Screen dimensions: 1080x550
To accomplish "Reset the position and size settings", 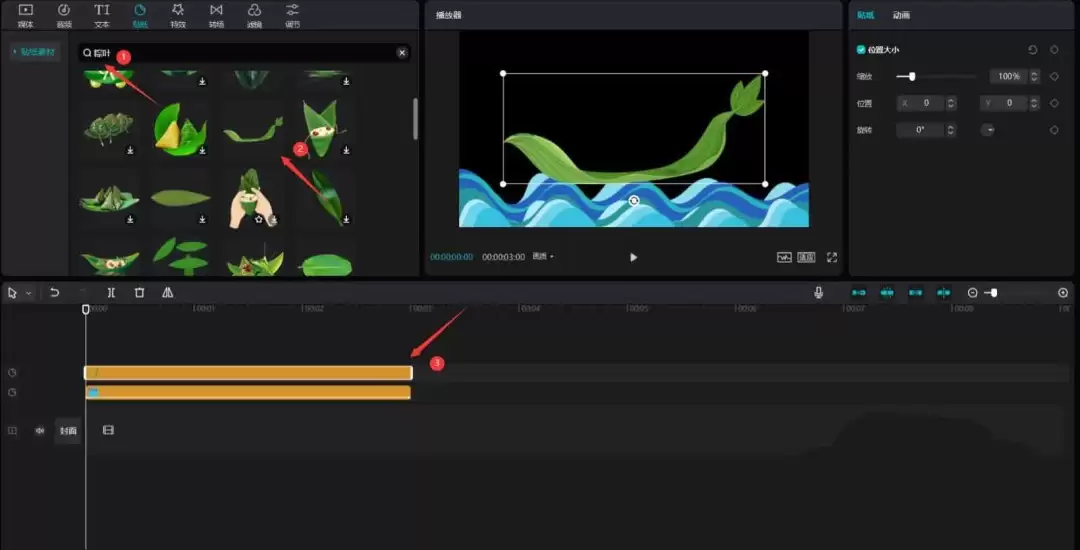I will 1032,50.
